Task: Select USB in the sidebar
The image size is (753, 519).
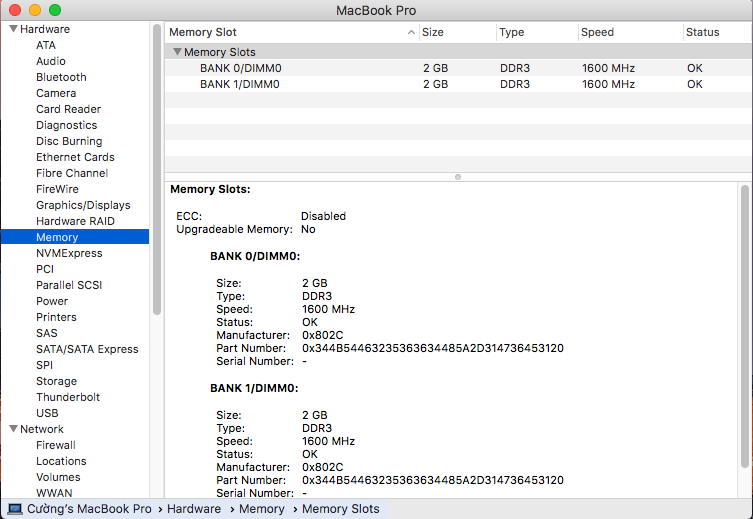Action: 47,413
